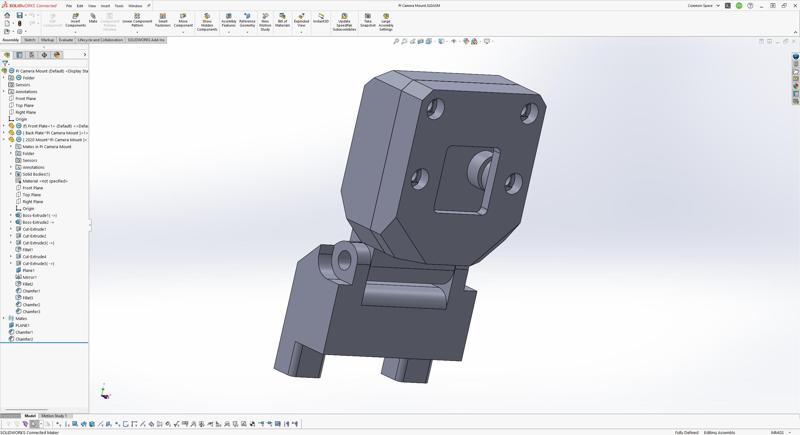Open Bill of Materials tool
The width and height of the screenshot is (800, 435).
pos(282,21)
